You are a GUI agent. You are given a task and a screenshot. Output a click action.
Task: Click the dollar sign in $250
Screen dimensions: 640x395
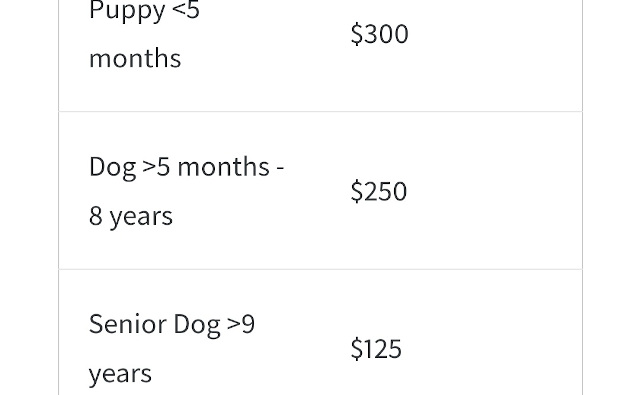point(356,191)
